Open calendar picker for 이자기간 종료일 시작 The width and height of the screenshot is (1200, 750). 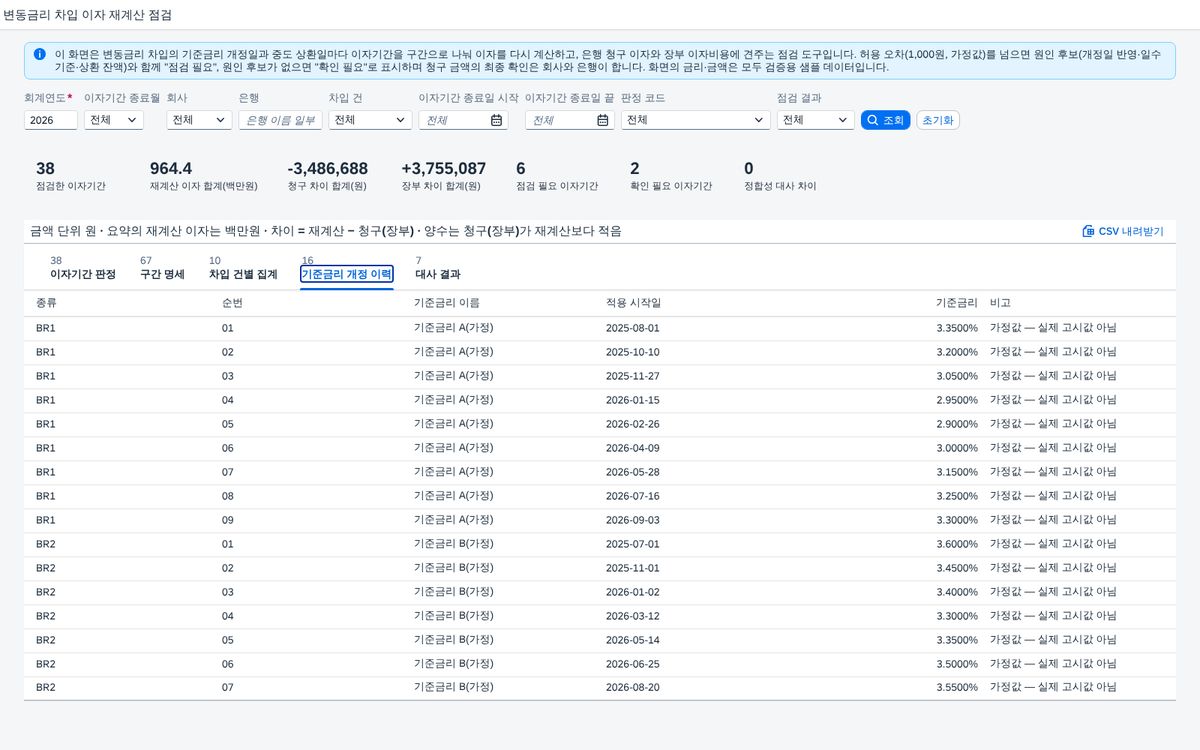coord(496,120)
